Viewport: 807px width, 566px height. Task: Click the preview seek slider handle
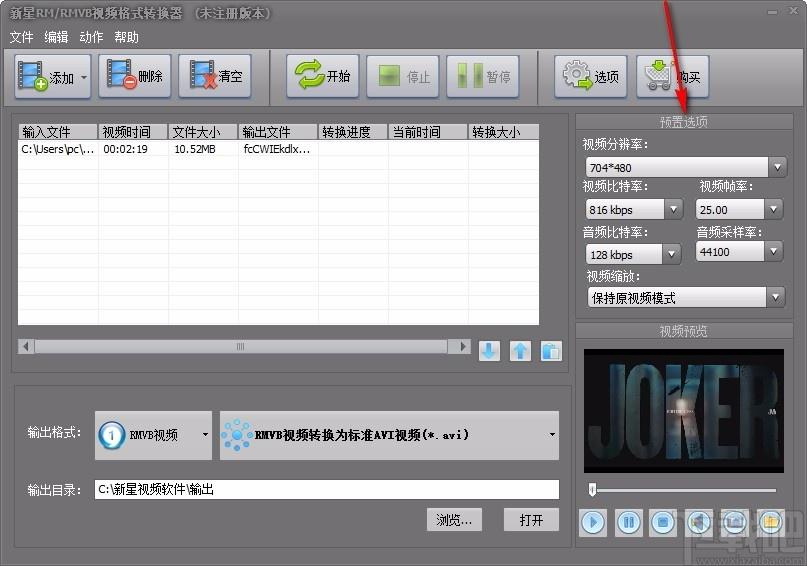[x=592, y=489]
